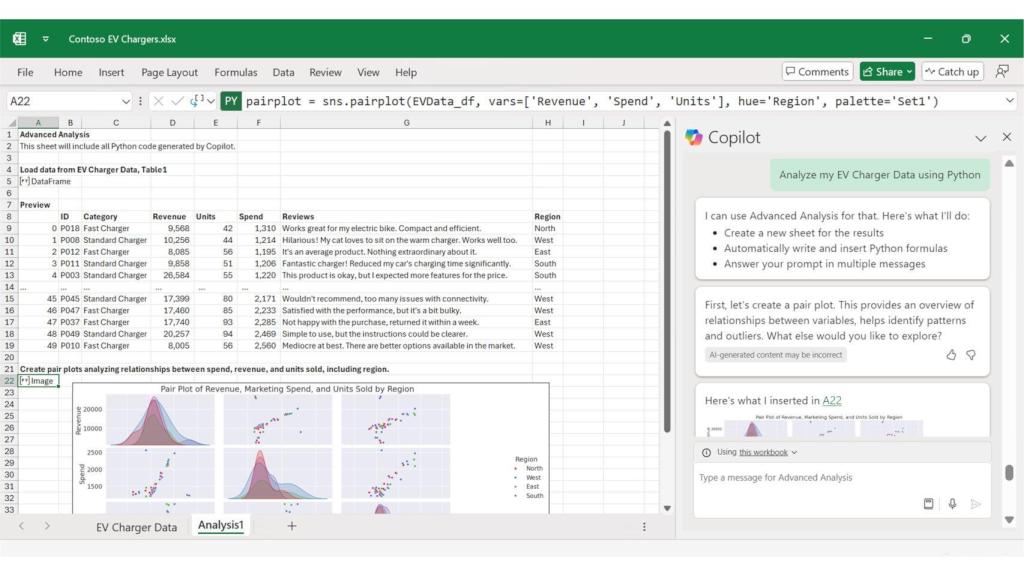Open the Formulas ribbon tab
Image resolution: width=1024 pixels, height=576 pixels.
235,72
